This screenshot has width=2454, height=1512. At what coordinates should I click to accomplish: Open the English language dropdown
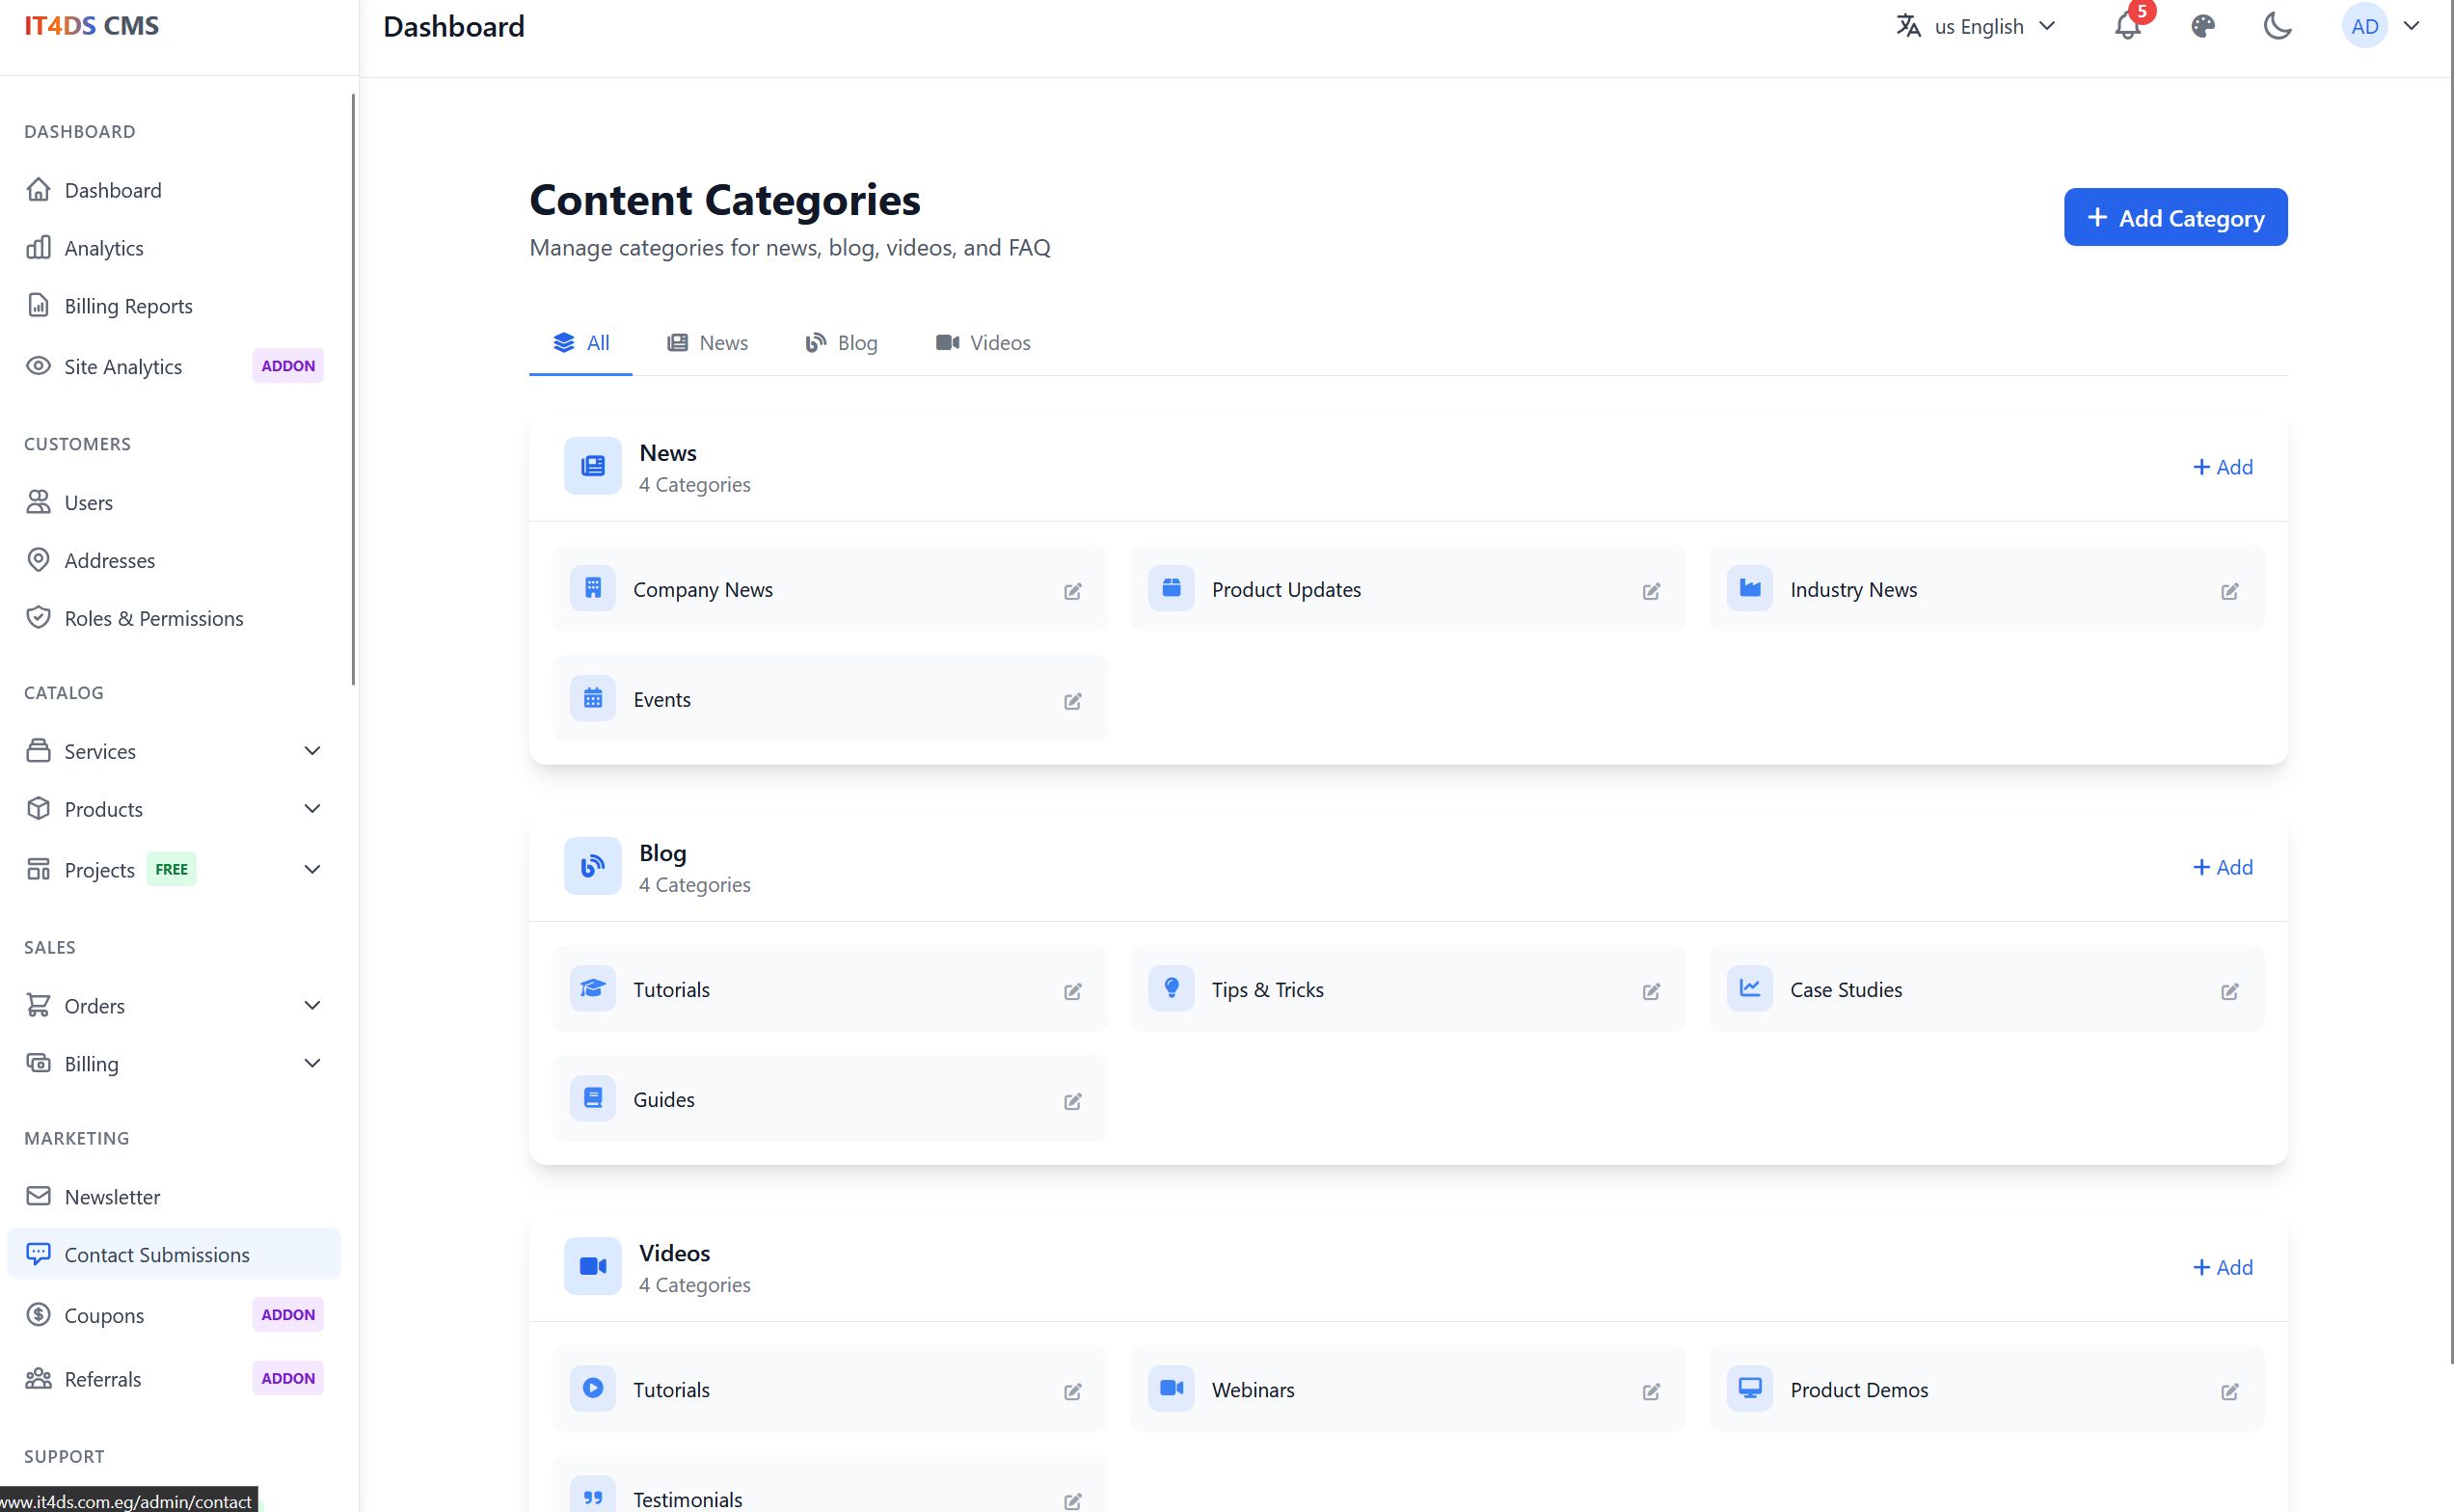tap(1976, 27)
